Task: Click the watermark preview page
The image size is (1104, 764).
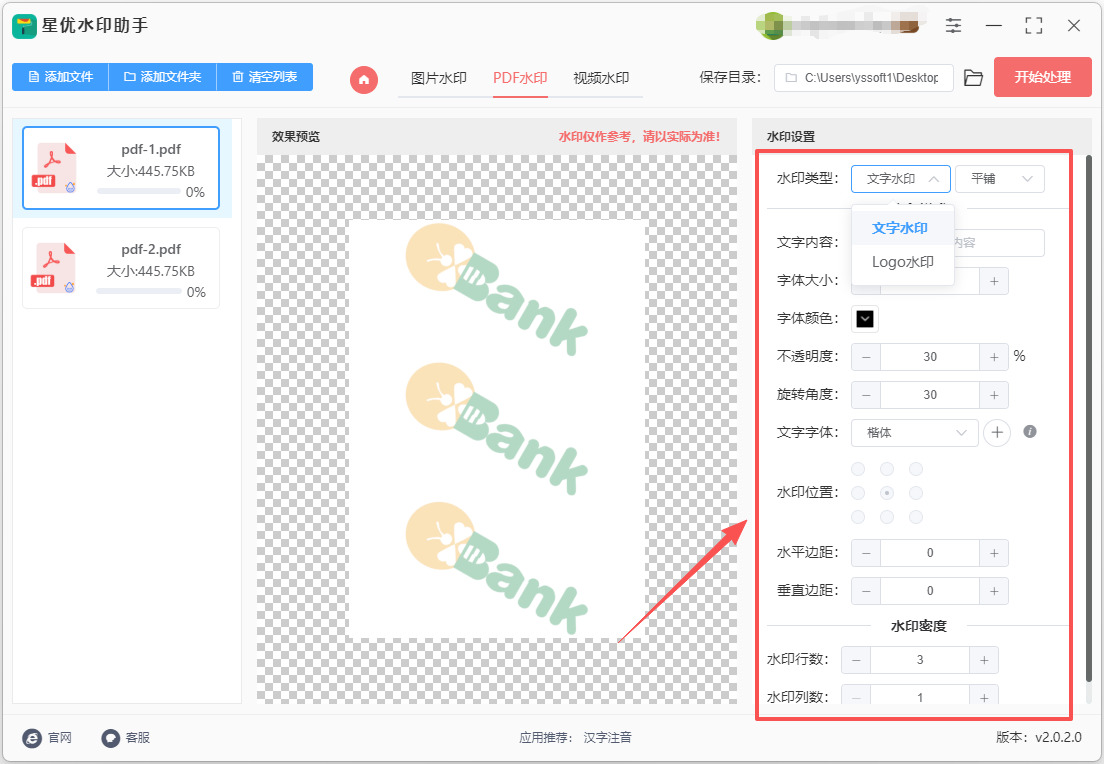Action: pyautogui.click(x=497, y=430)
